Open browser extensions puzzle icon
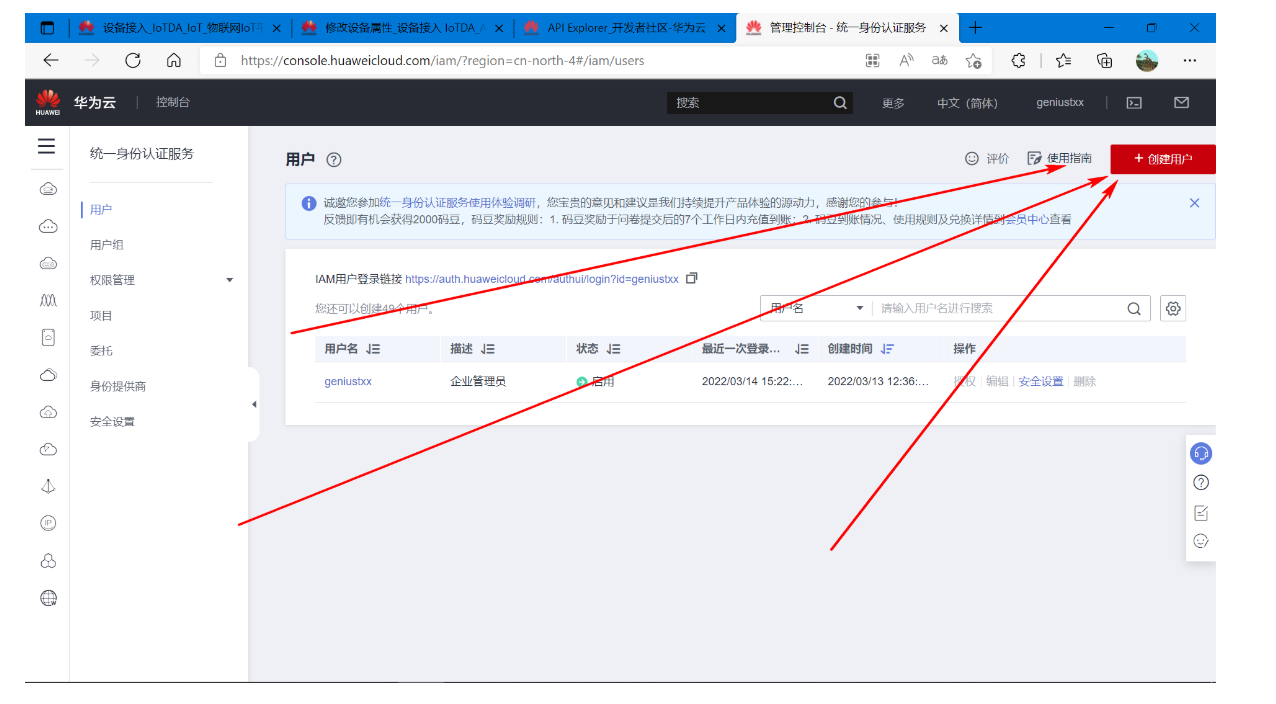The image size is (1276, 704). point(1018,61)
